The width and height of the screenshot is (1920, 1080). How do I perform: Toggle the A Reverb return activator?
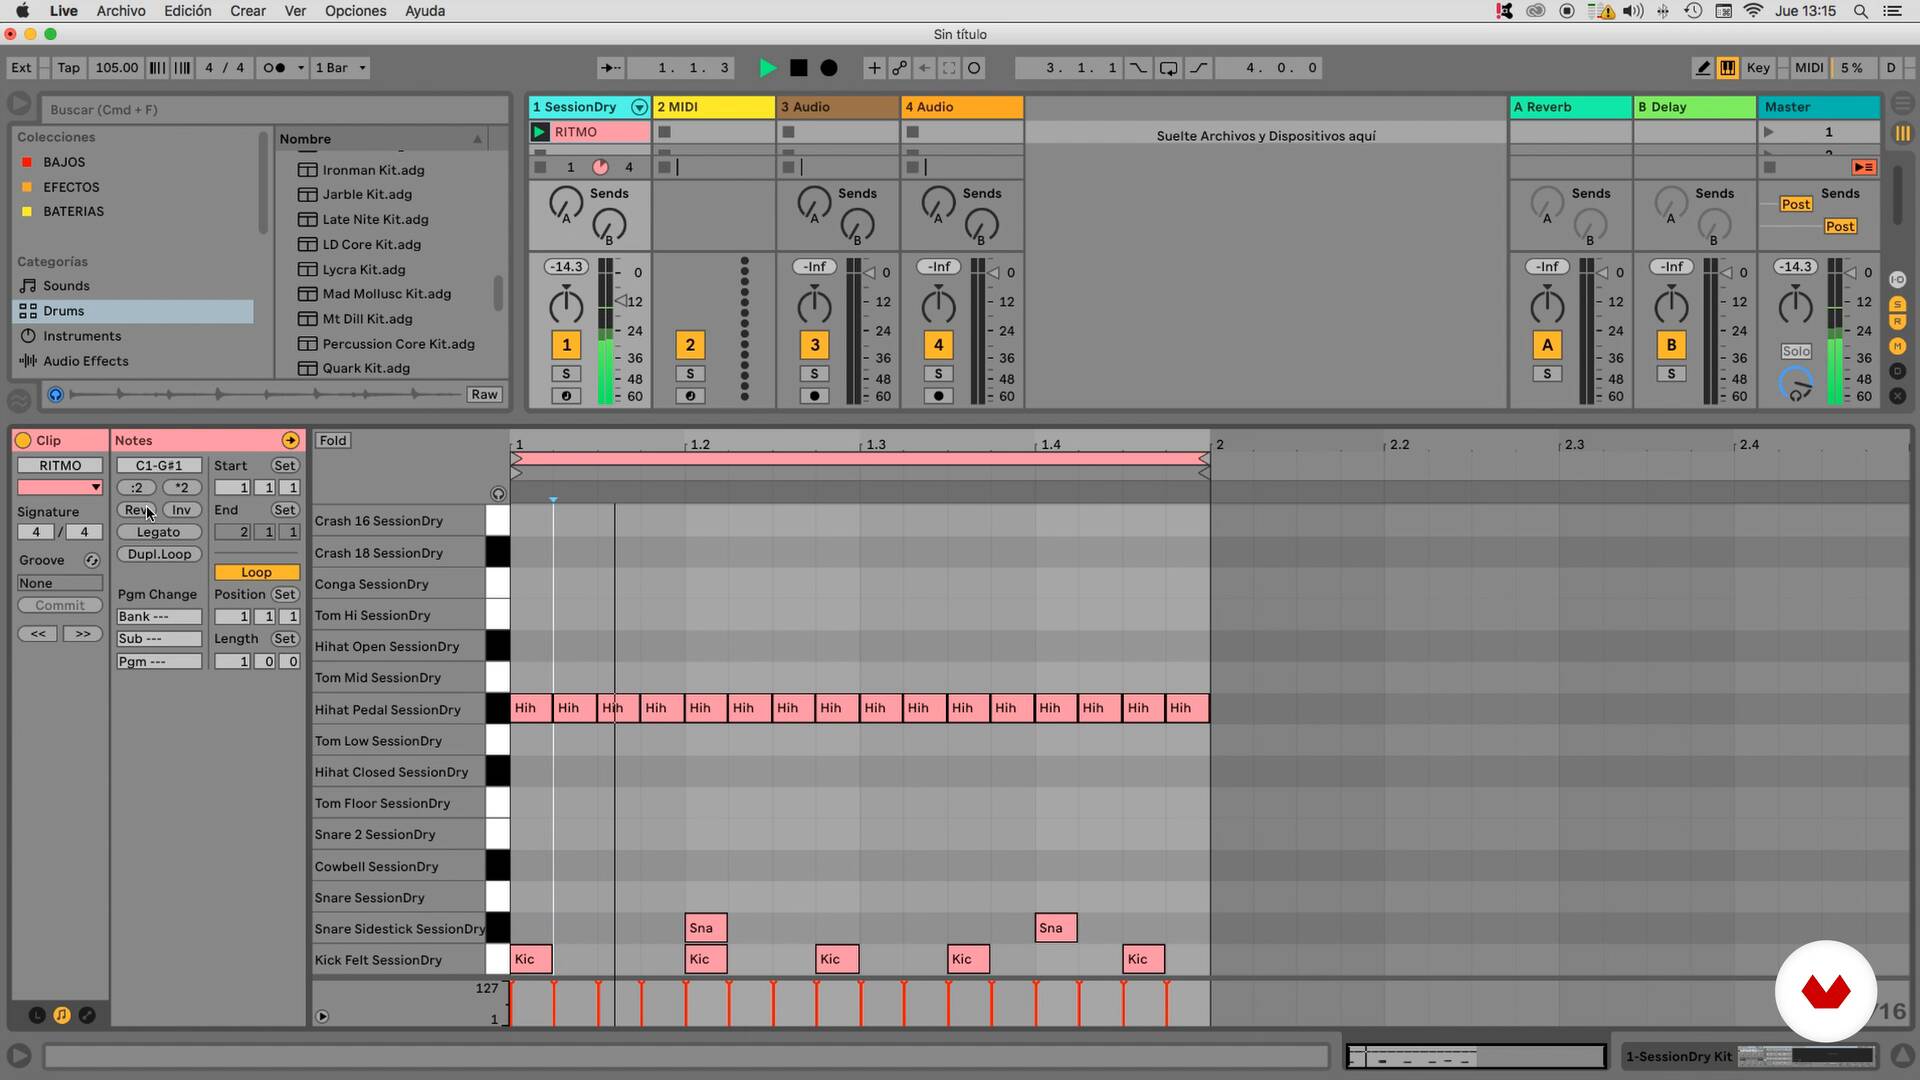click(x=1547, y=345)
